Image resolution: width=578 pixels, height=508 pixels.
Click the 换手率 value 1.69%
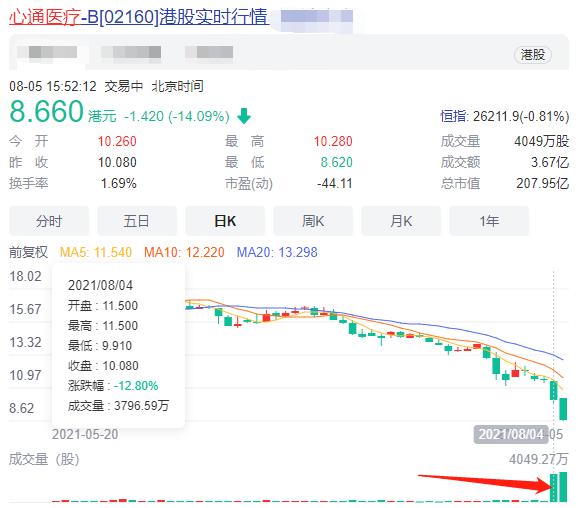[x=119, y=183]
